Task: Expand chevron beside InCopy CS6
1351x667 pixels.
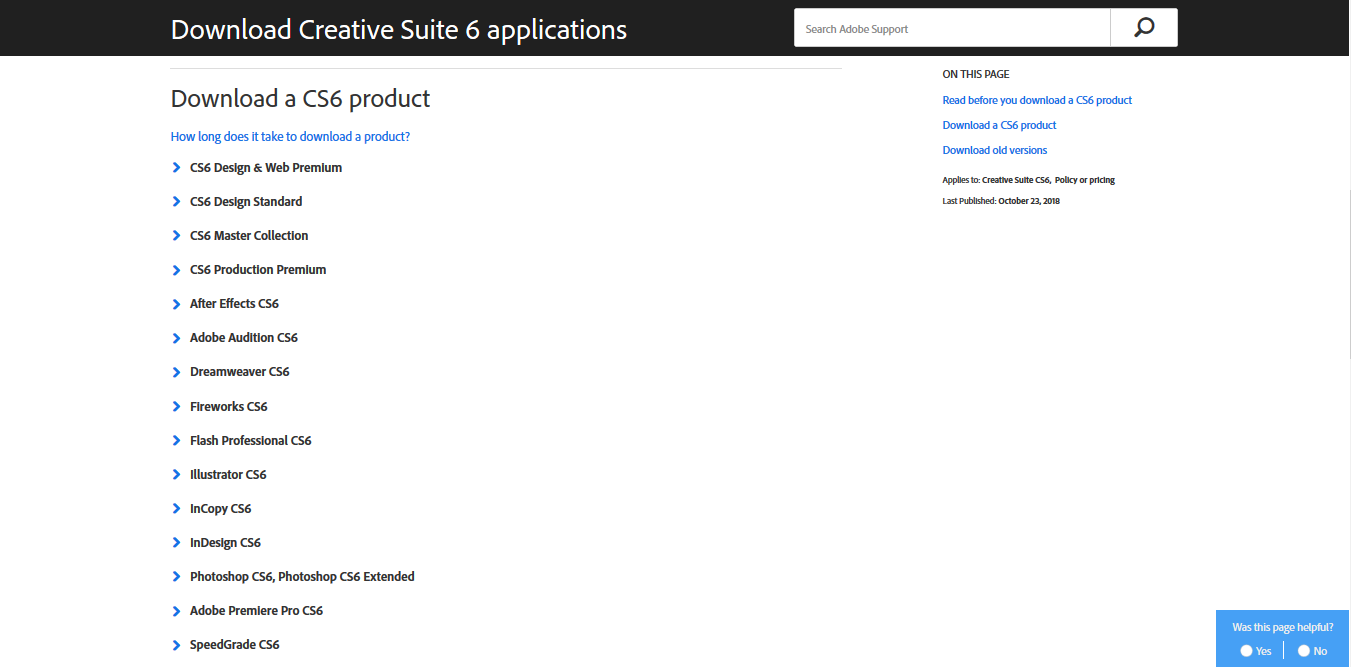Action: coord(177,509)
